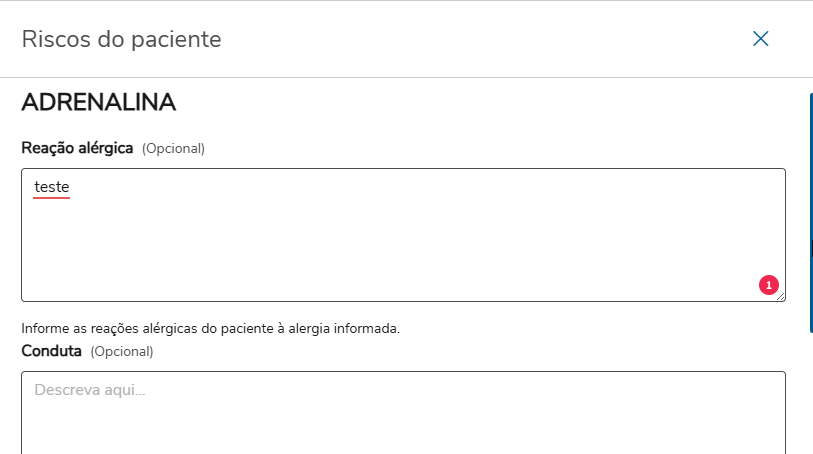Image resolution: width=813 pixels, height=454 pixels.
Task: Close the Riscos do paciente dialog
Action: click(760, 39)
